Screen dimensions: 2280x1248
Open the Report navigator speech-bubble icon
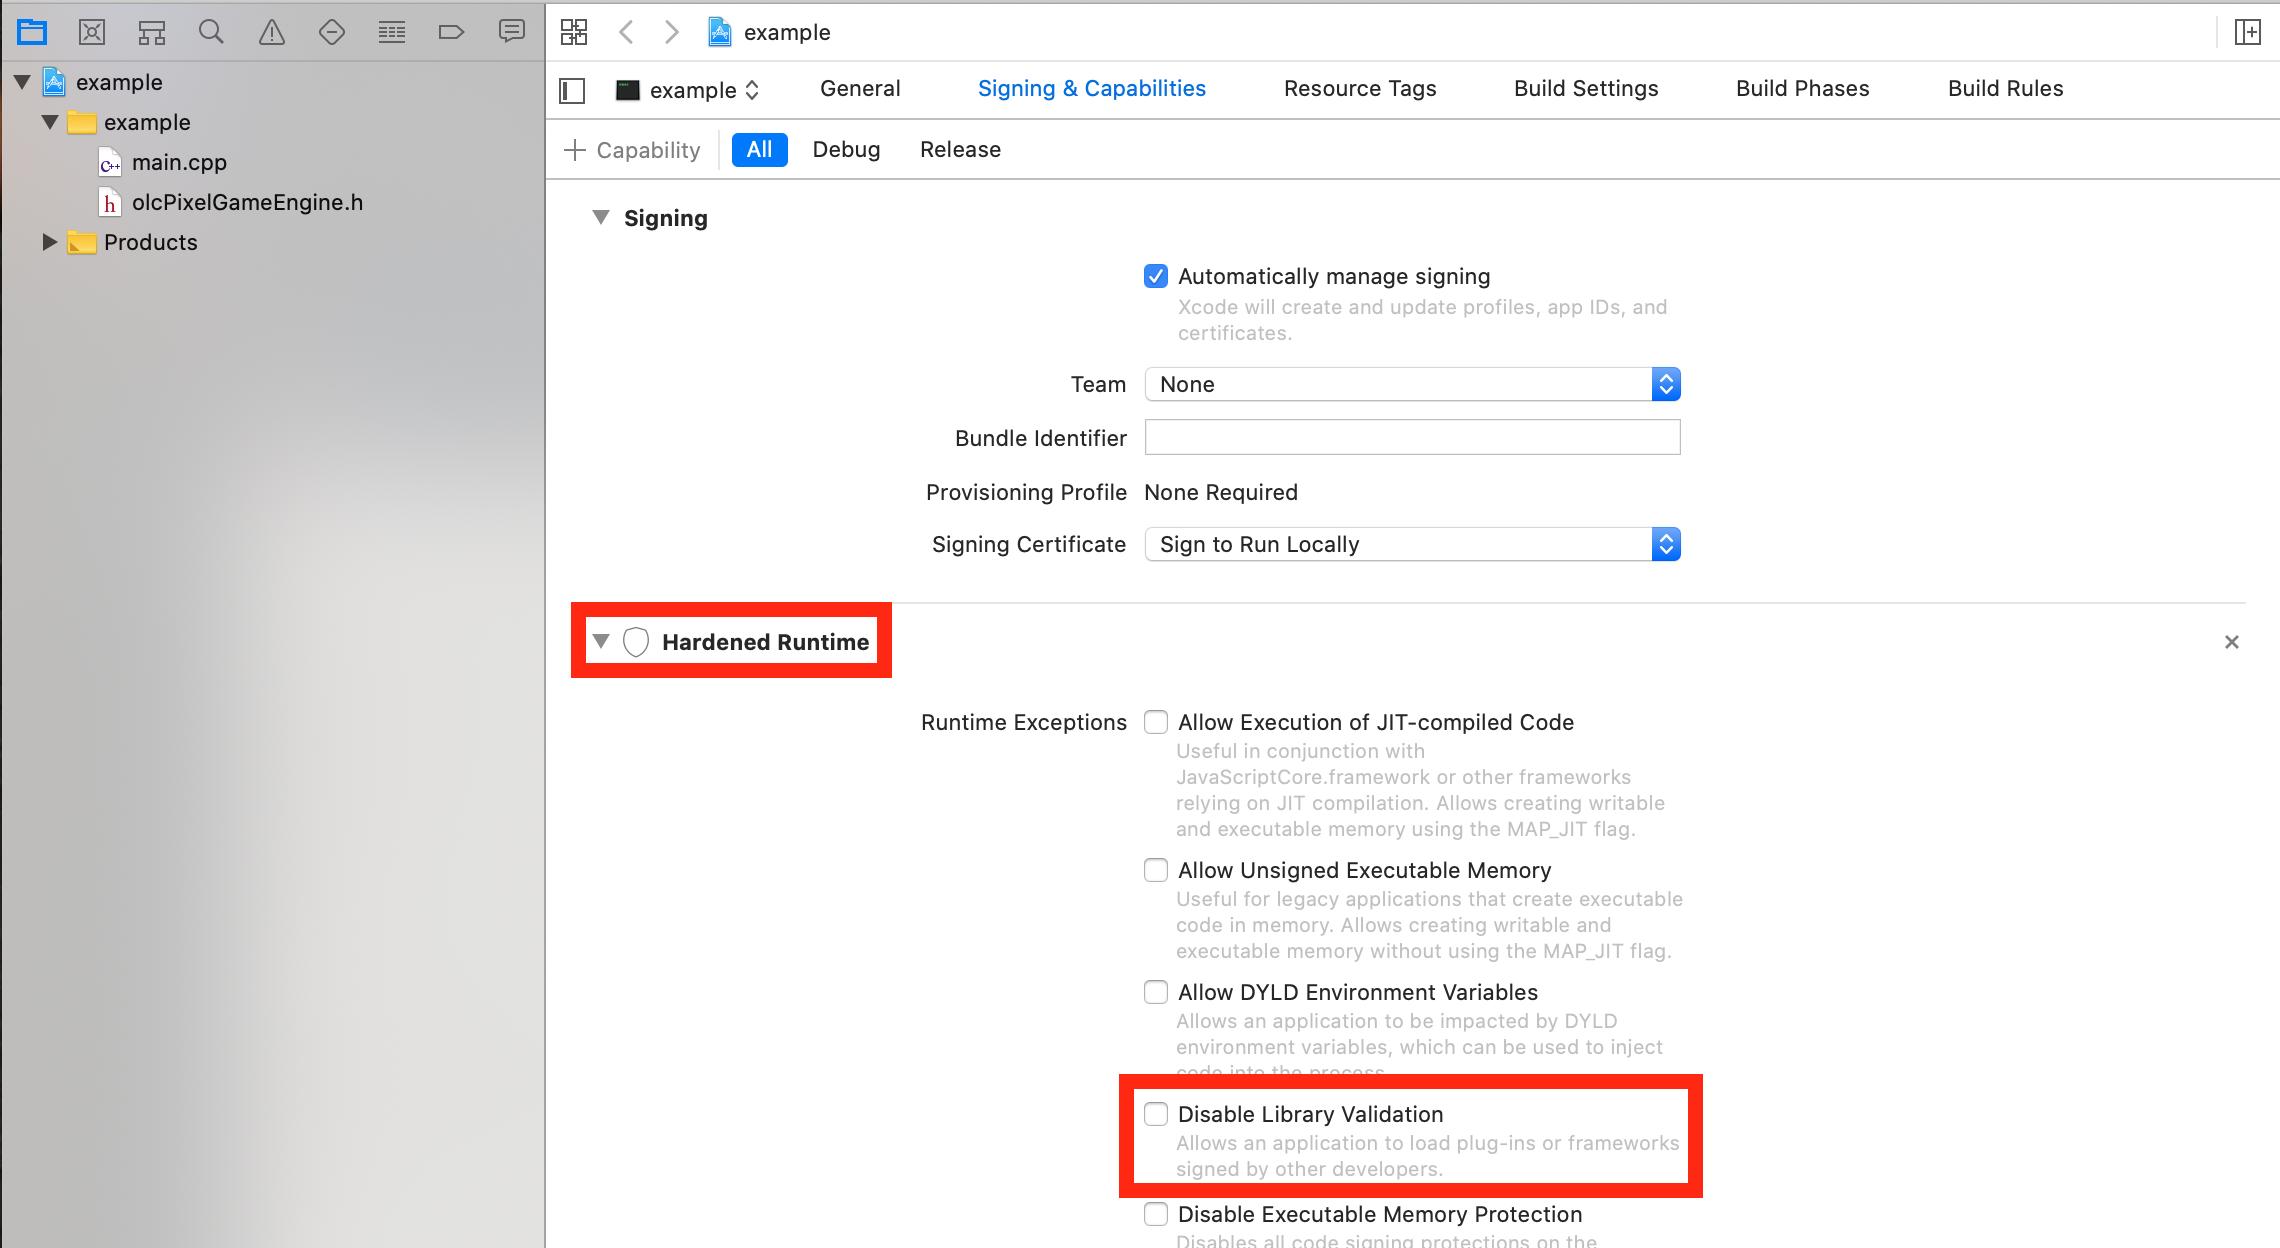(x=511, y=32)
